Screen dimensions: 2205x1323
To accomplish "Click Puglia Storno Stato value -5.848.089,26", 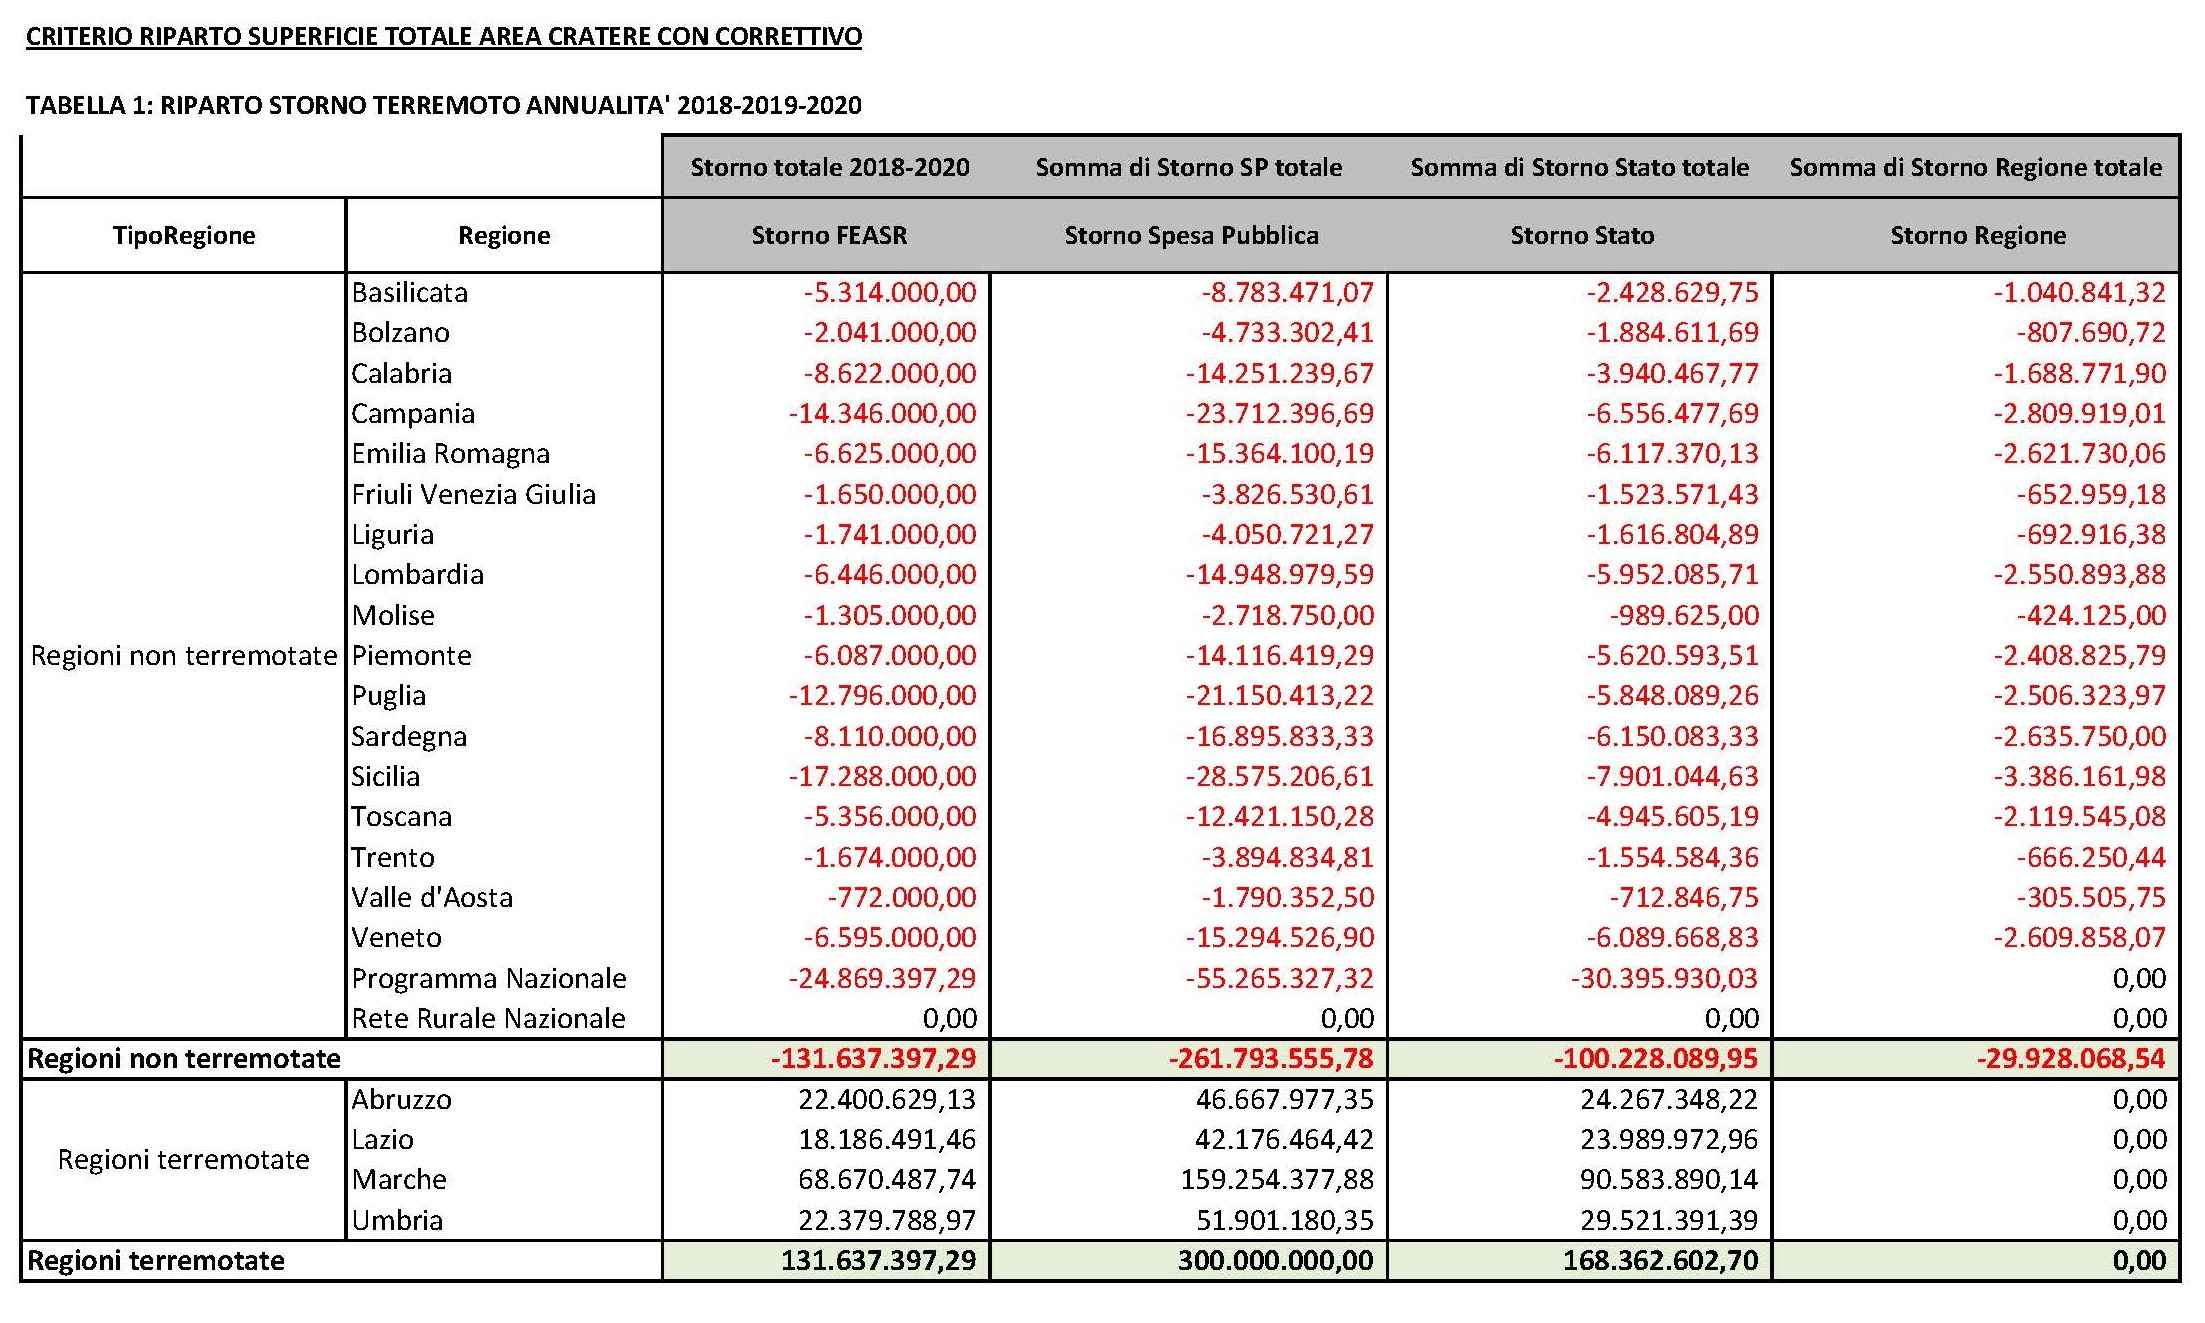I will click(x=1672, y=696).
